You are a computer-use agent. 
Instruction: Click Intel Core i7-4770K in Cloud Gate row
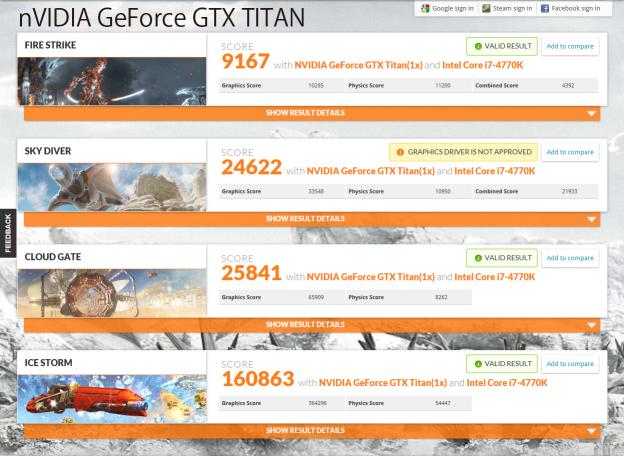495,277
